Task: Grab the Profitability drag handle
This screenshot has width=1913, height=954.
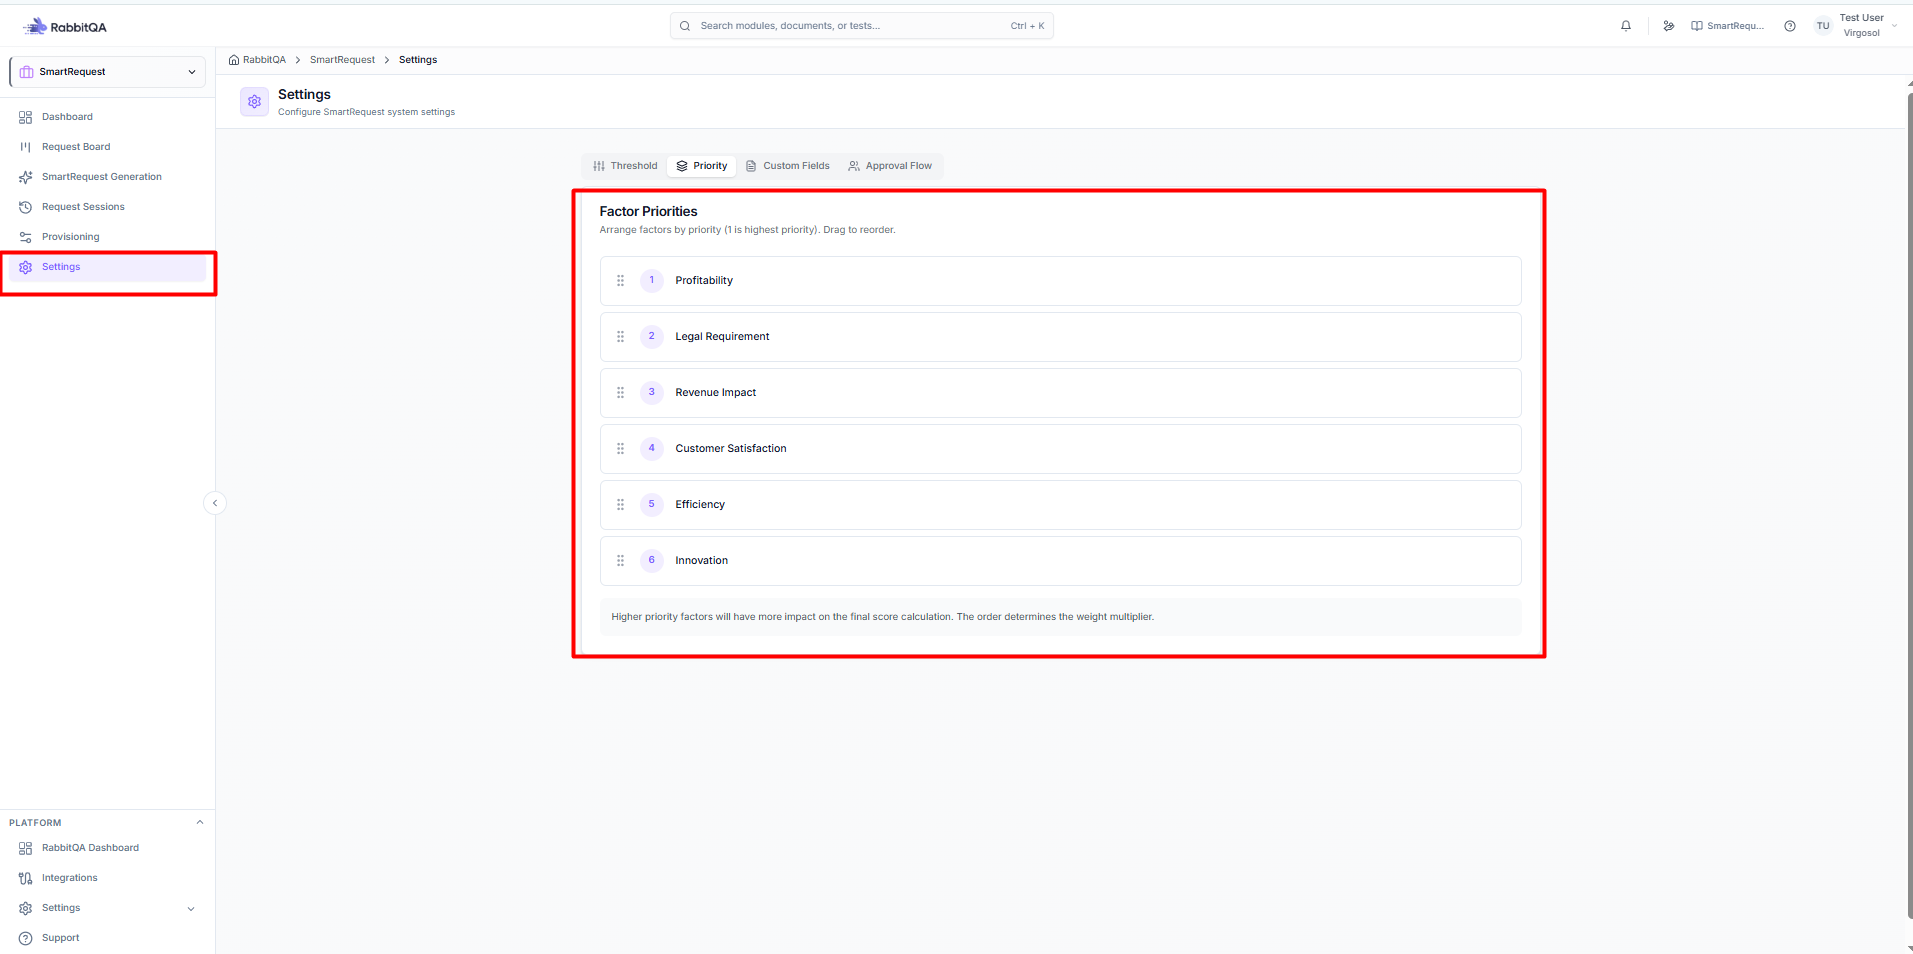Action: (x=620, y=281)
